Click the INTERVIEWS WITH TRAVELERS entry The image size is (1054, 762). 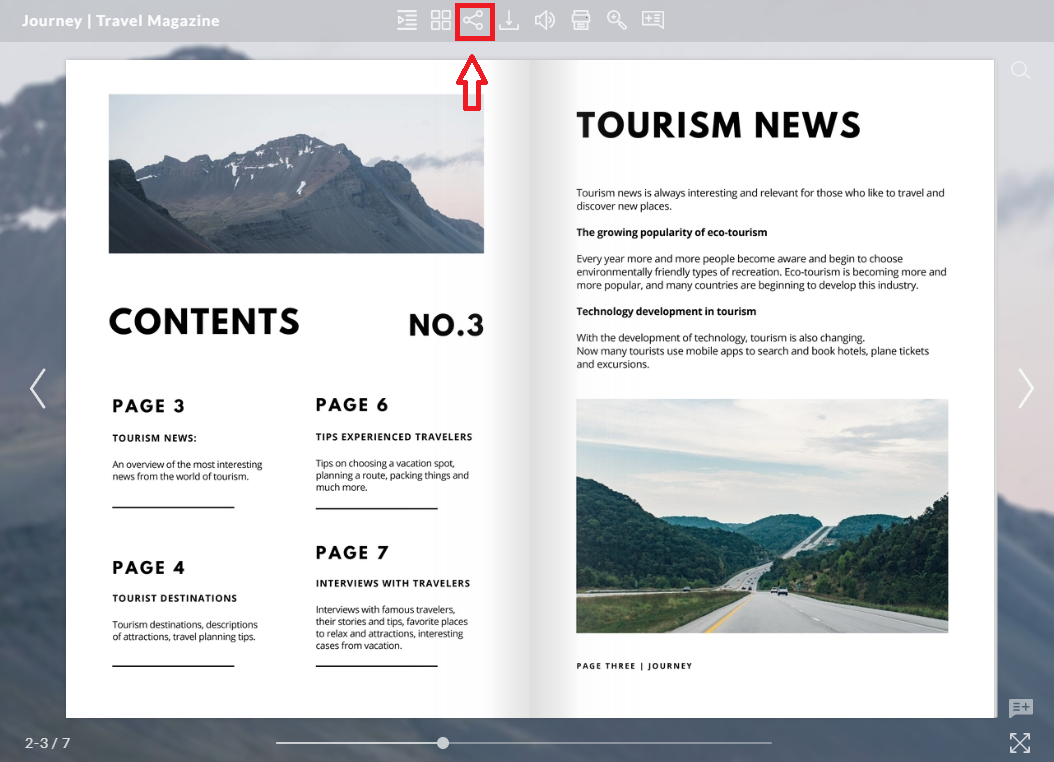pos(393,583)
